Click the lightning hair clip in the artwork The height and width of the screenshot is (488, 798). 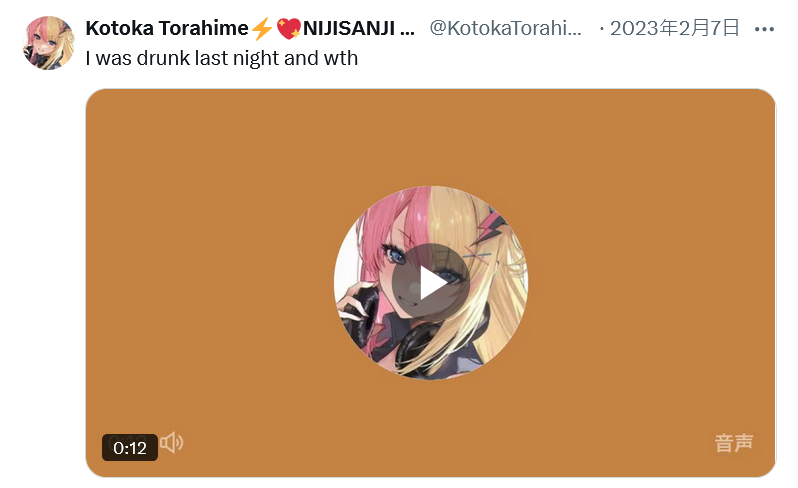(x=489, y=227)
